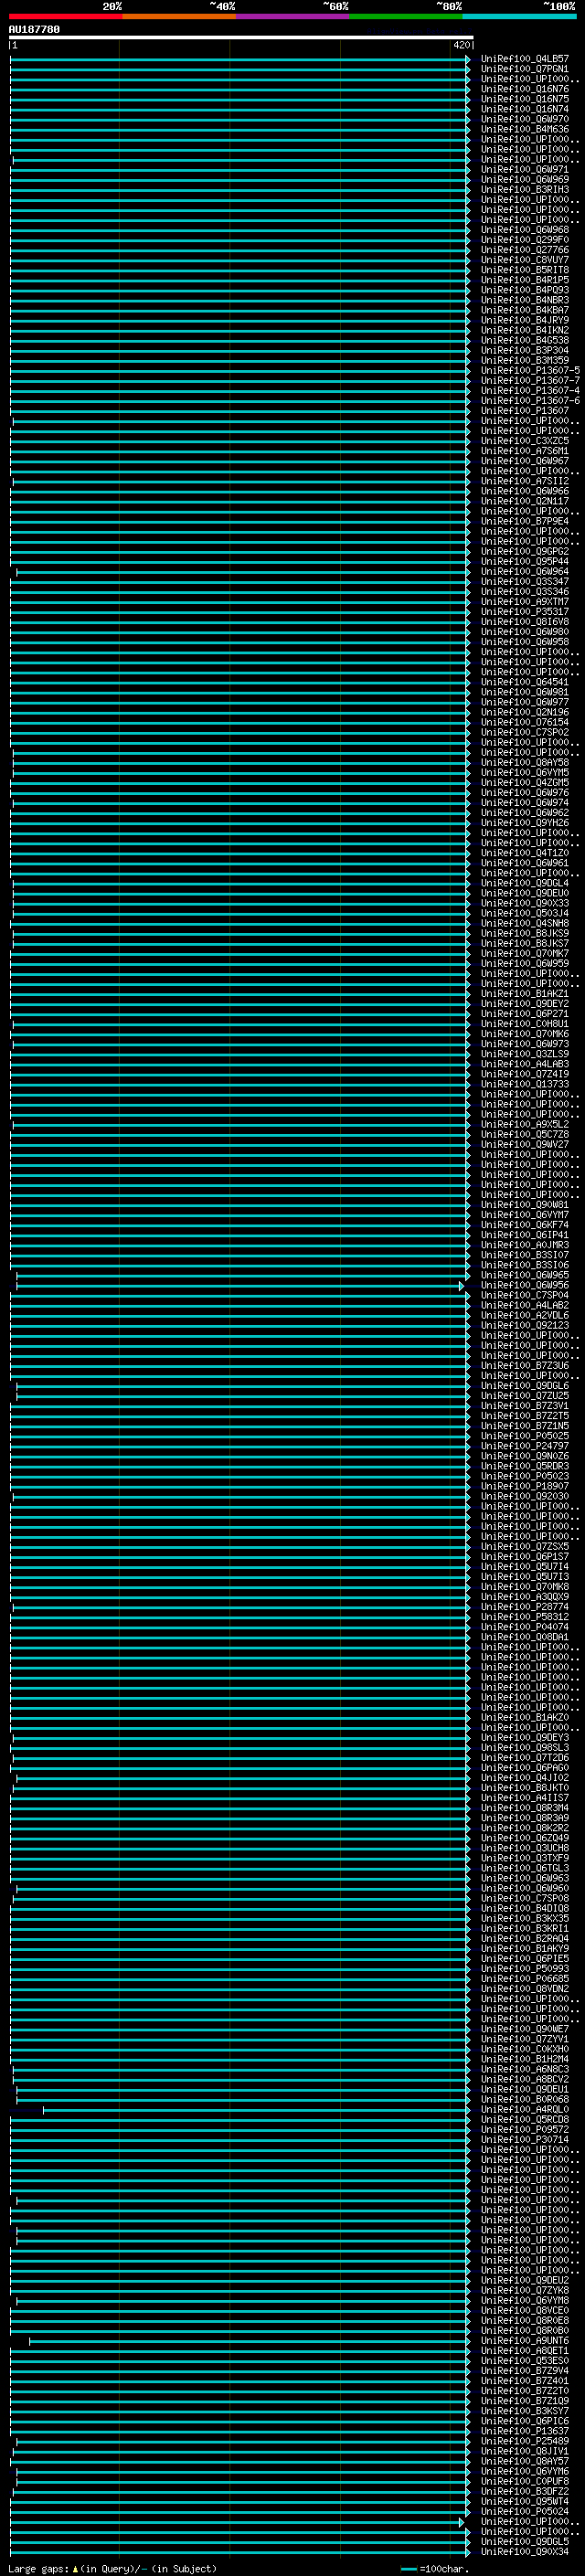Viewport: 585px width, 2576px height.
Task: Select hit UniRef100_Q2N117
Action: [x=525, y=501]
